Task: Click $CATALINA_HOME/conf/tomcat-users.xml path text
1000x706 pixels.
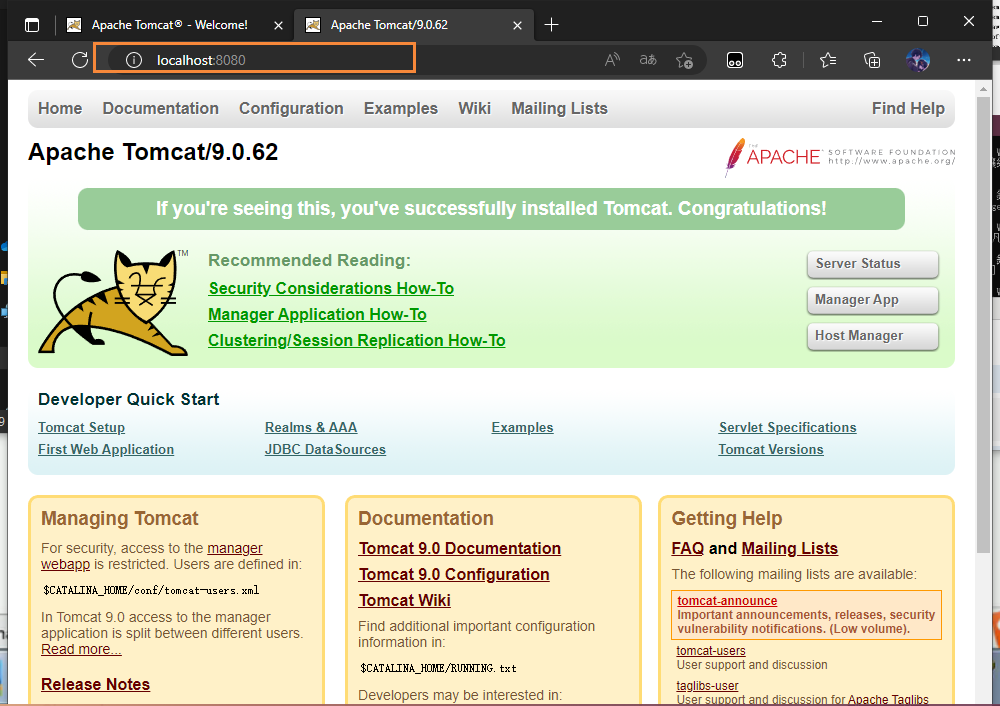Action: point(151,591)
